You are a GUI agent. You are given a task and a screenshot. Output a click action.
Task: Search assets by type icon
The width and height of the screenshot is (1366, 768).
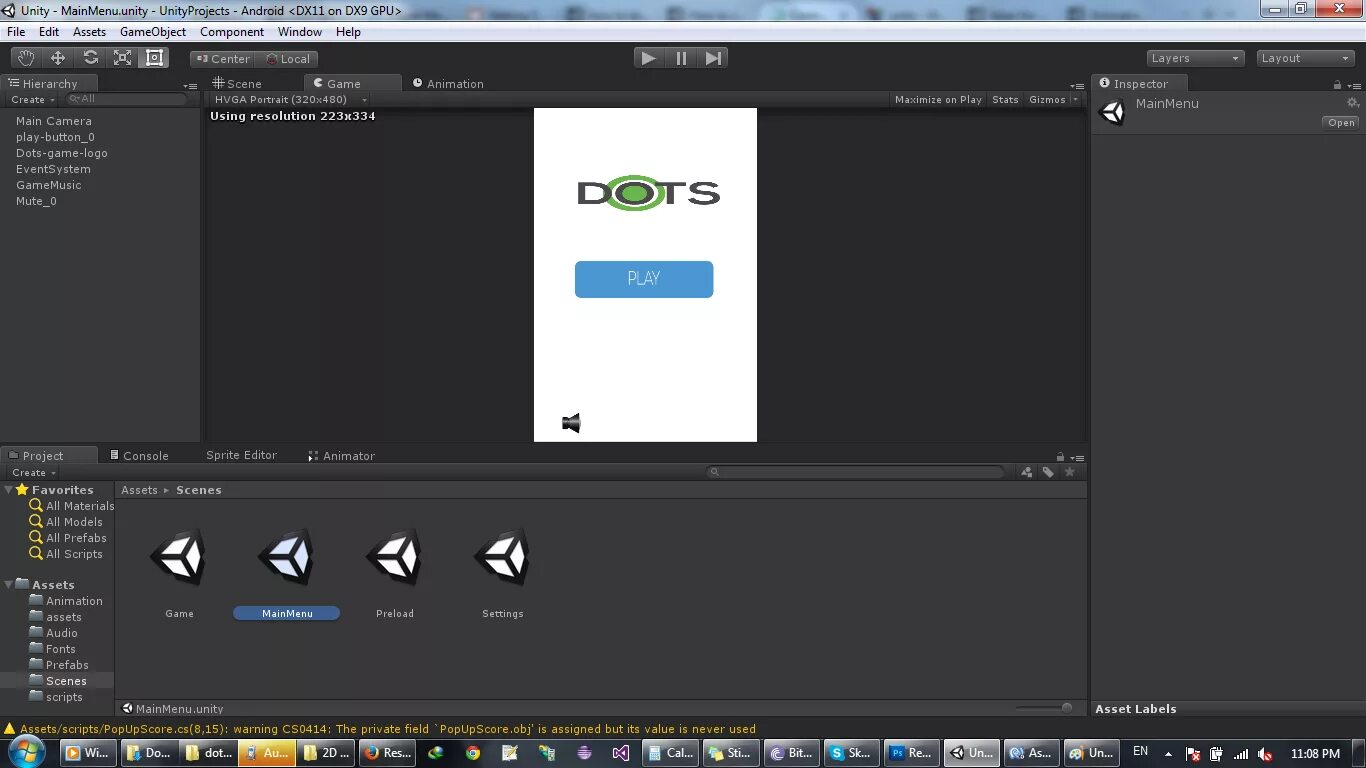coord(1027,472)
